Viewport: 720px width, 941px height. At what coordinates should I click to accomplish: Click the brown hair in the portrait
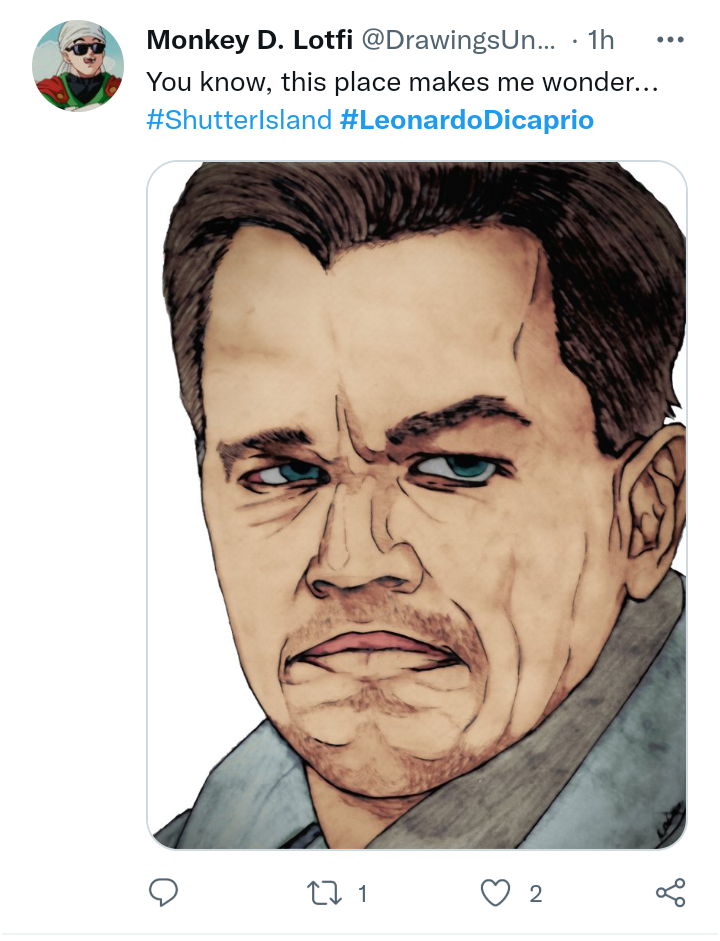coord(420,216)
